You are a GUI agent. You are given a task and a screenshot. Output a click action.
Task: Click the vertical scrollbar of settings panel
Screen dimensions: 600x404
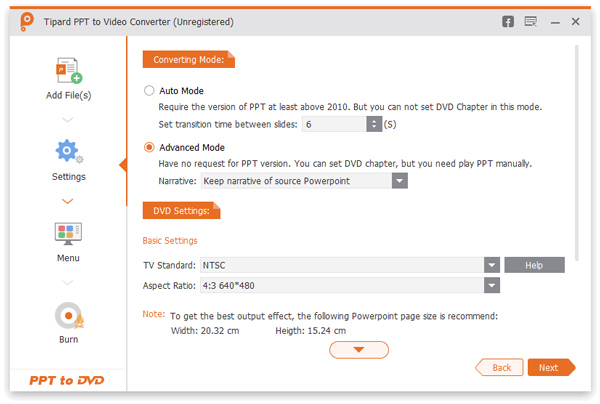click(576, 153)
